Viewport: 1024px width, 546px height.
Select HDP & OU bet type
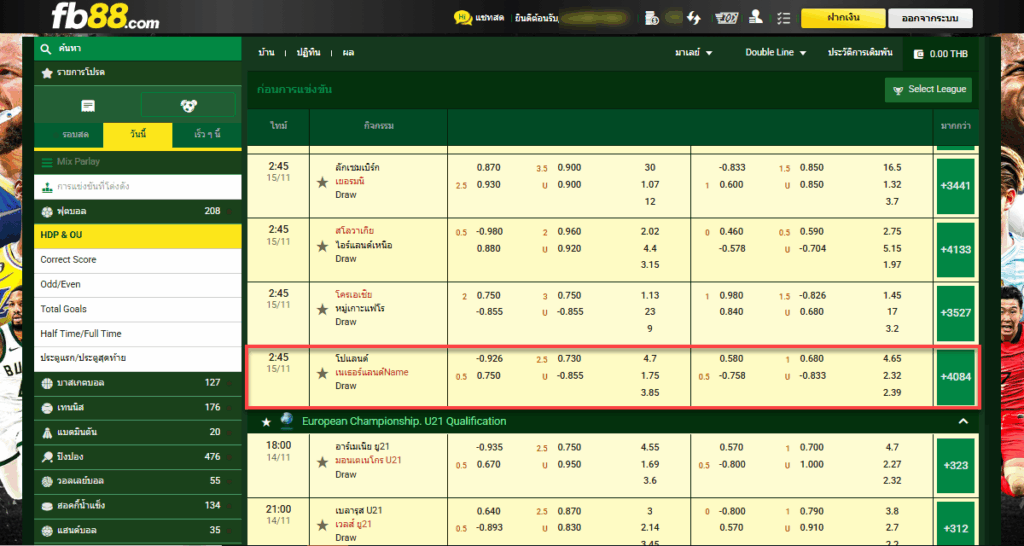click(138, 235)
